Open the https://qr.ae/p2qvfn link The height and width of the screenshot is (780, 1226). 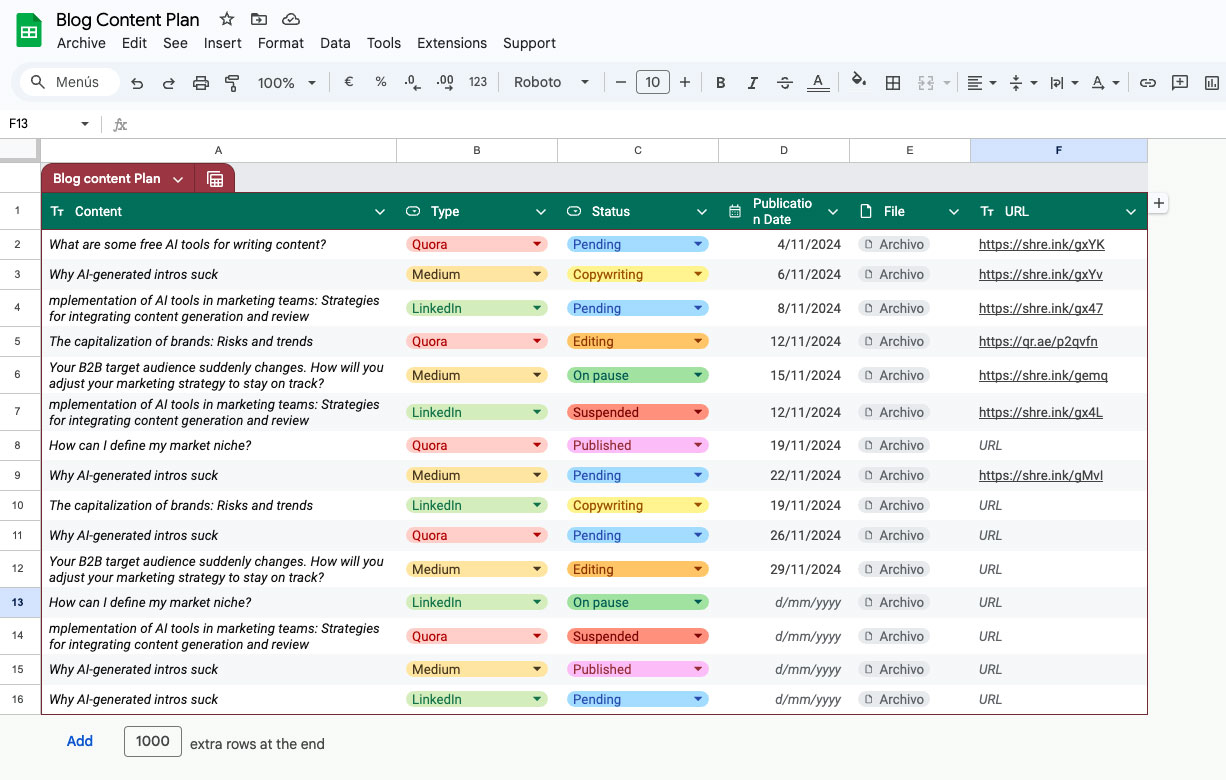[1038, 342]
